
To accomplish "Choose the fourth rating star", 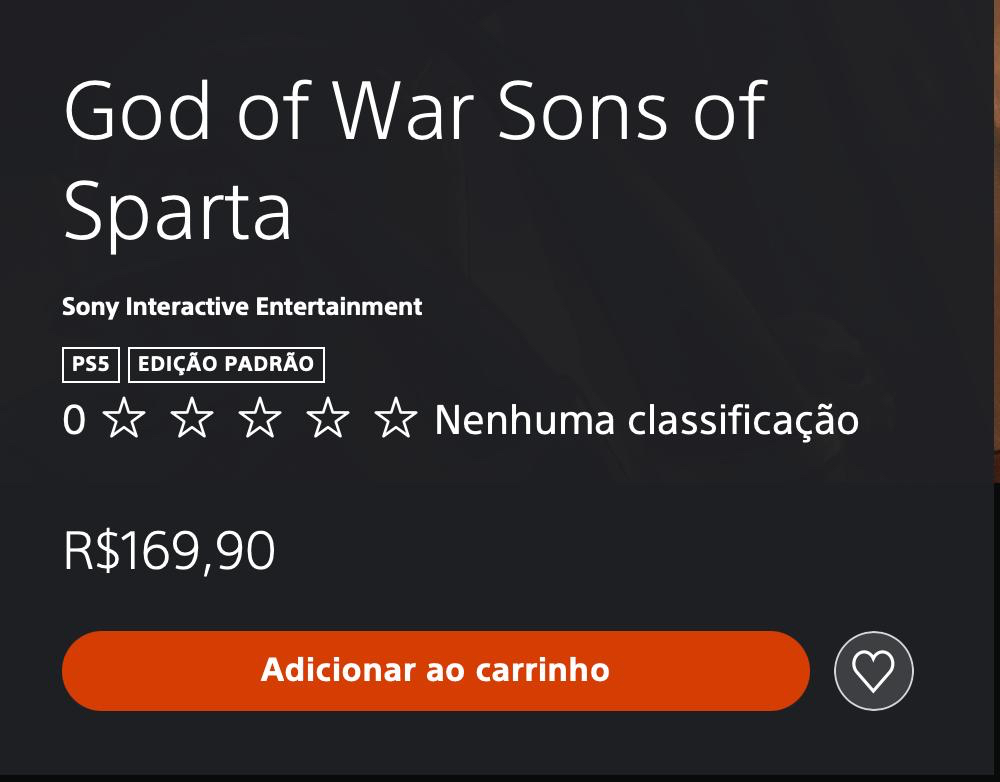I will (328, 419).
